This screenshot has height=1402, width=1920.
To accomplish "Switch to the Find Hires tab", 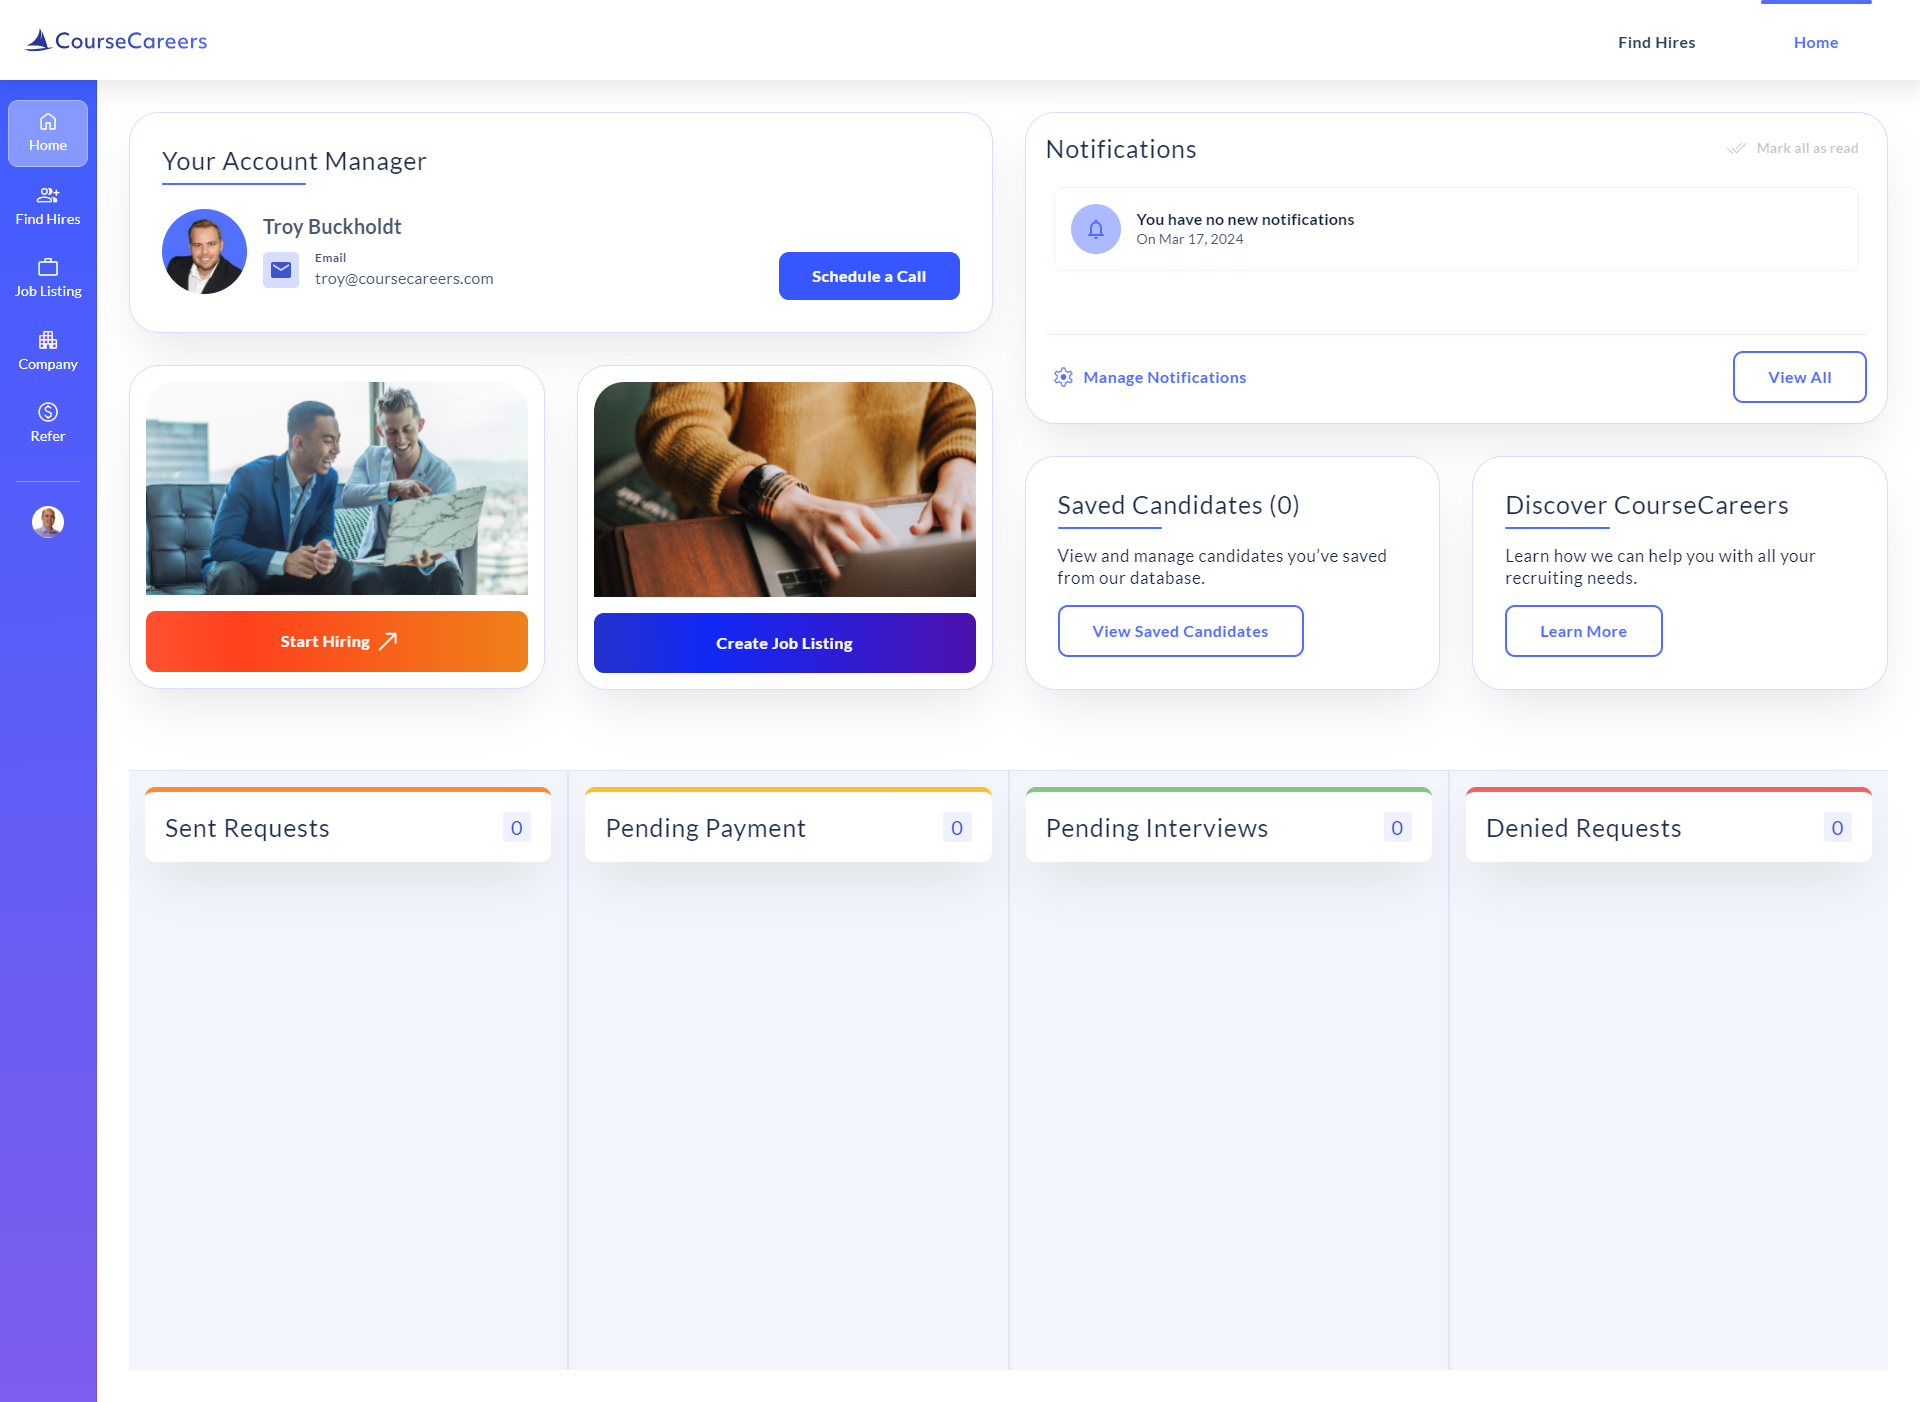I will point(1656,42).
